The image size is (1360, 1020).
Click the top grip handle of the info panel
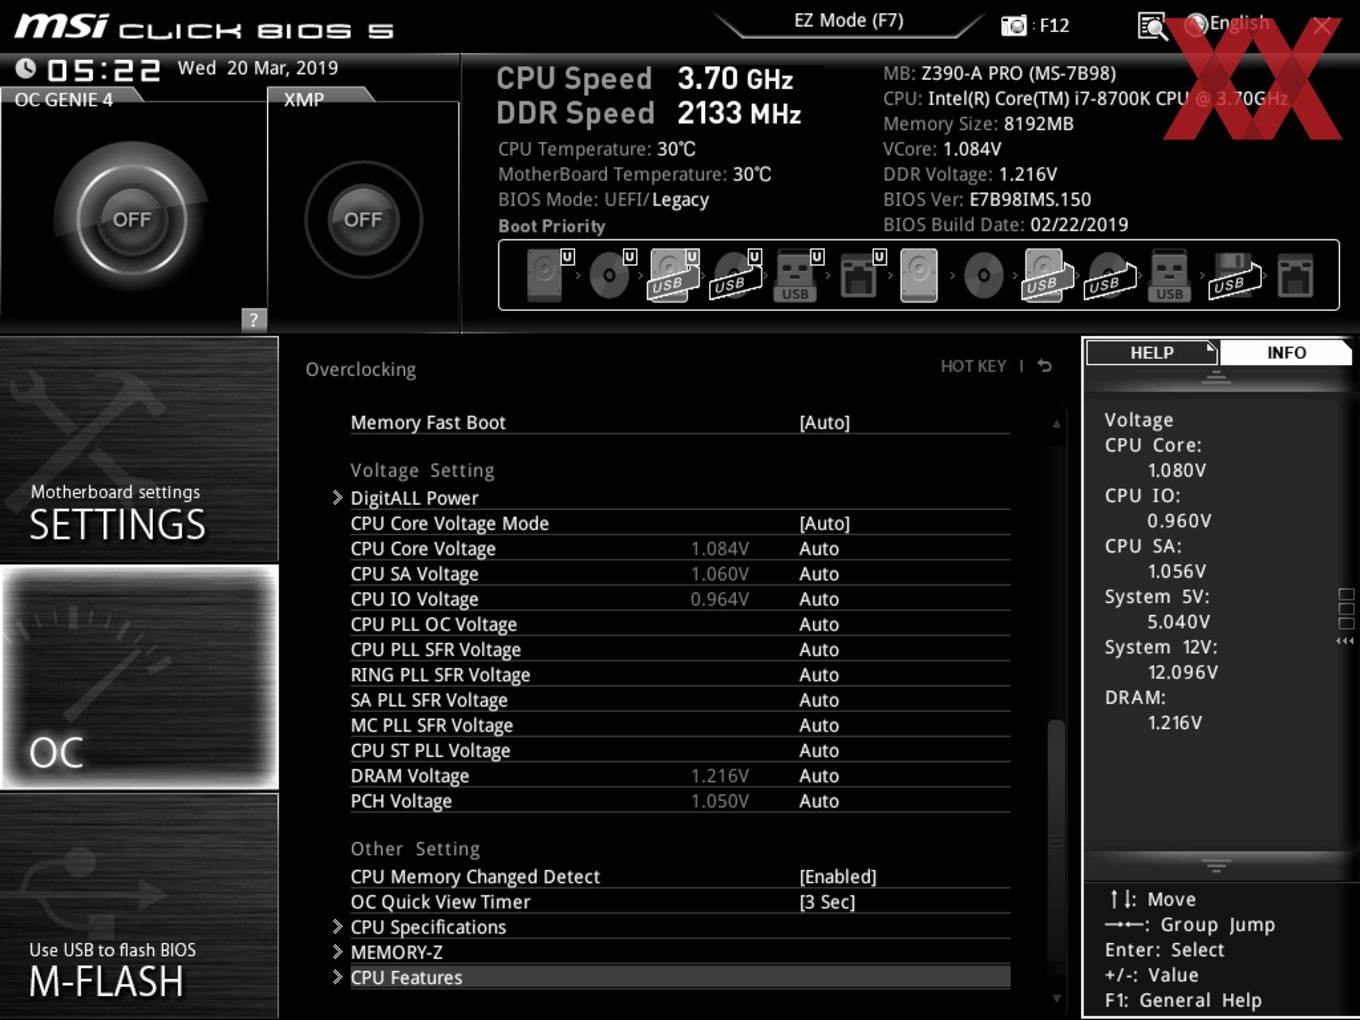[x=1216, y=376]
